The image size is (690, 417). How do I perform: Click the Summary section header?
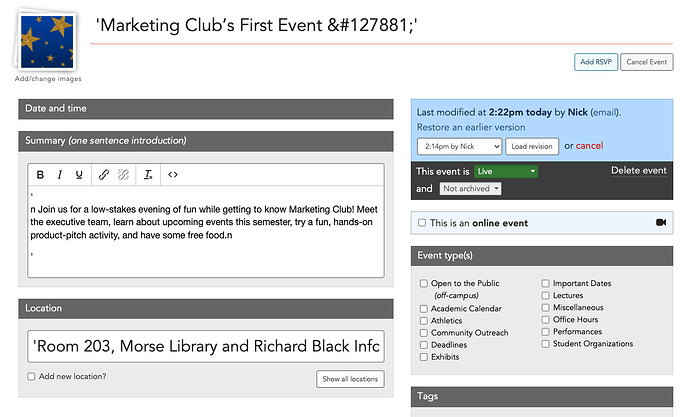[x=206, y=141]
